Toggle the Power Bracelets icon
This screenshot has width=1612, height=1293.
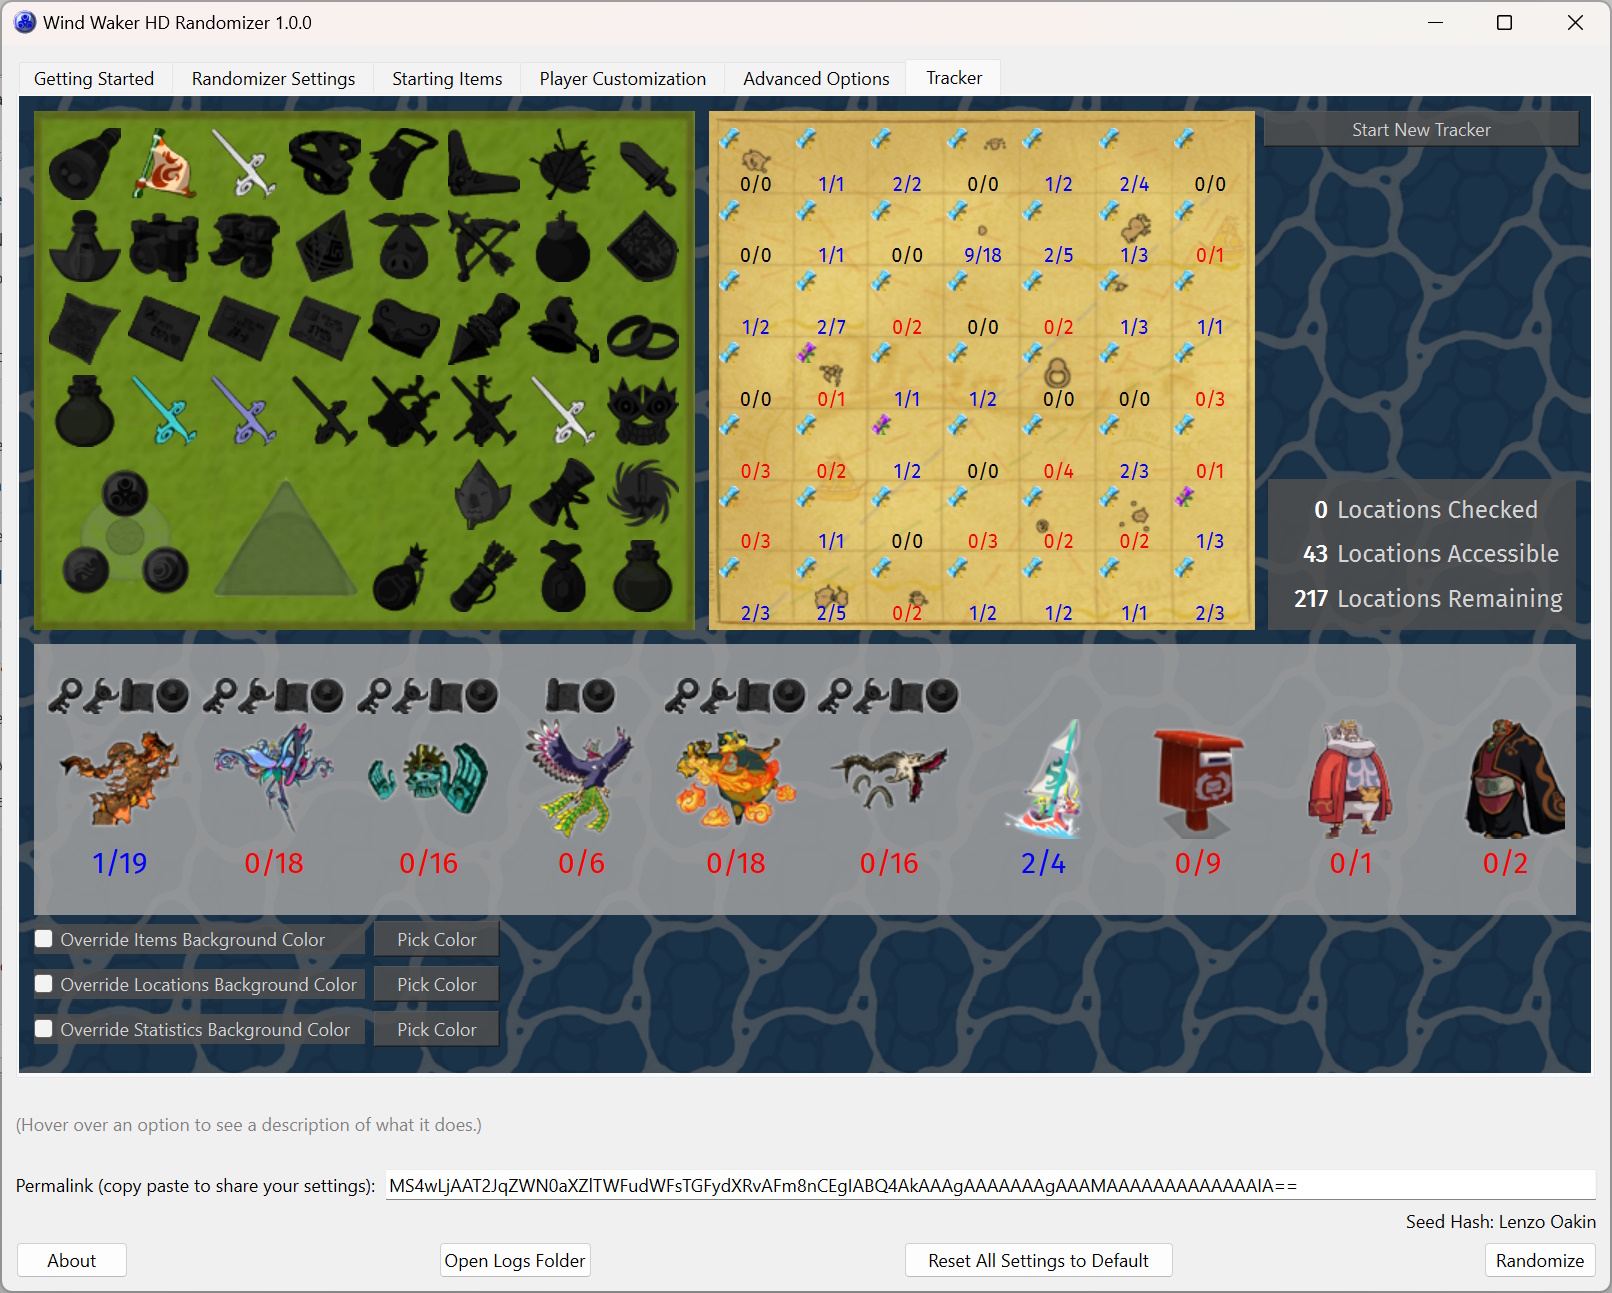point(644,338)
